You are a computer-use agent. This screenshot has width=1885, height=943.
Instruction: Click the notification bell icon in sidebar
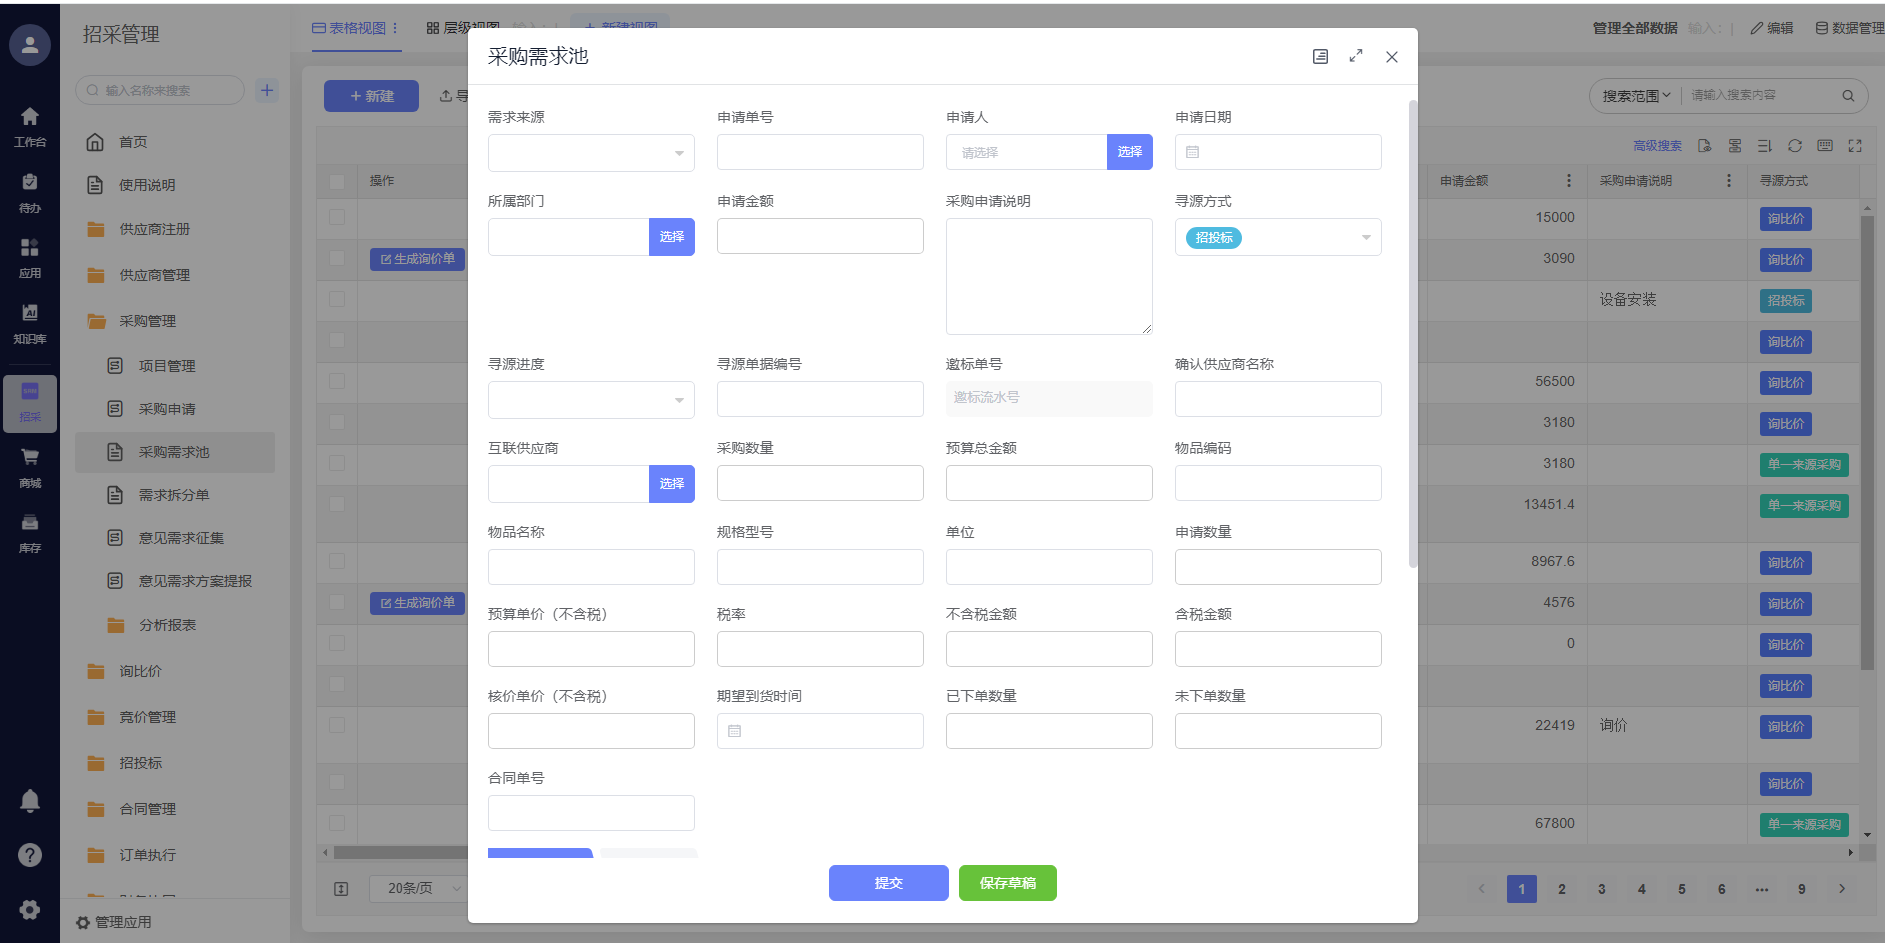30,801
